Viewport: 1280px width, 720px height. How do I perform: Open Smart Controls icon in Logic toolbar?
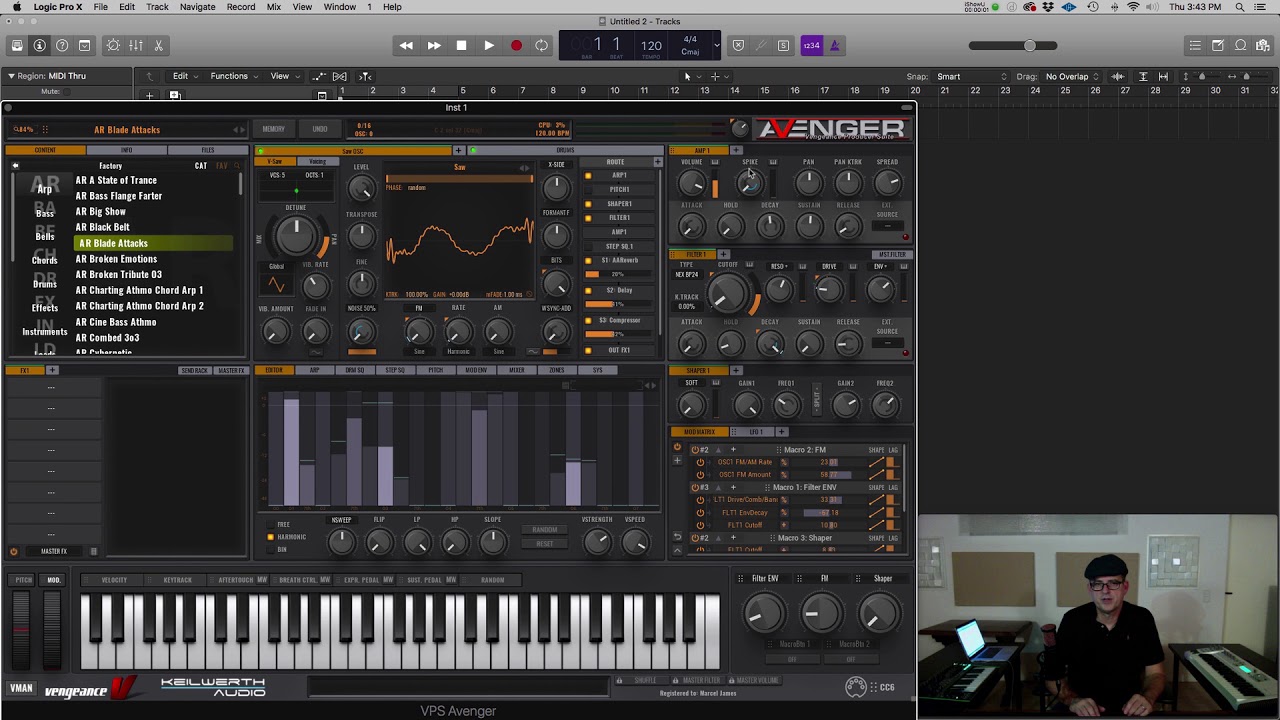pos(113,45)
